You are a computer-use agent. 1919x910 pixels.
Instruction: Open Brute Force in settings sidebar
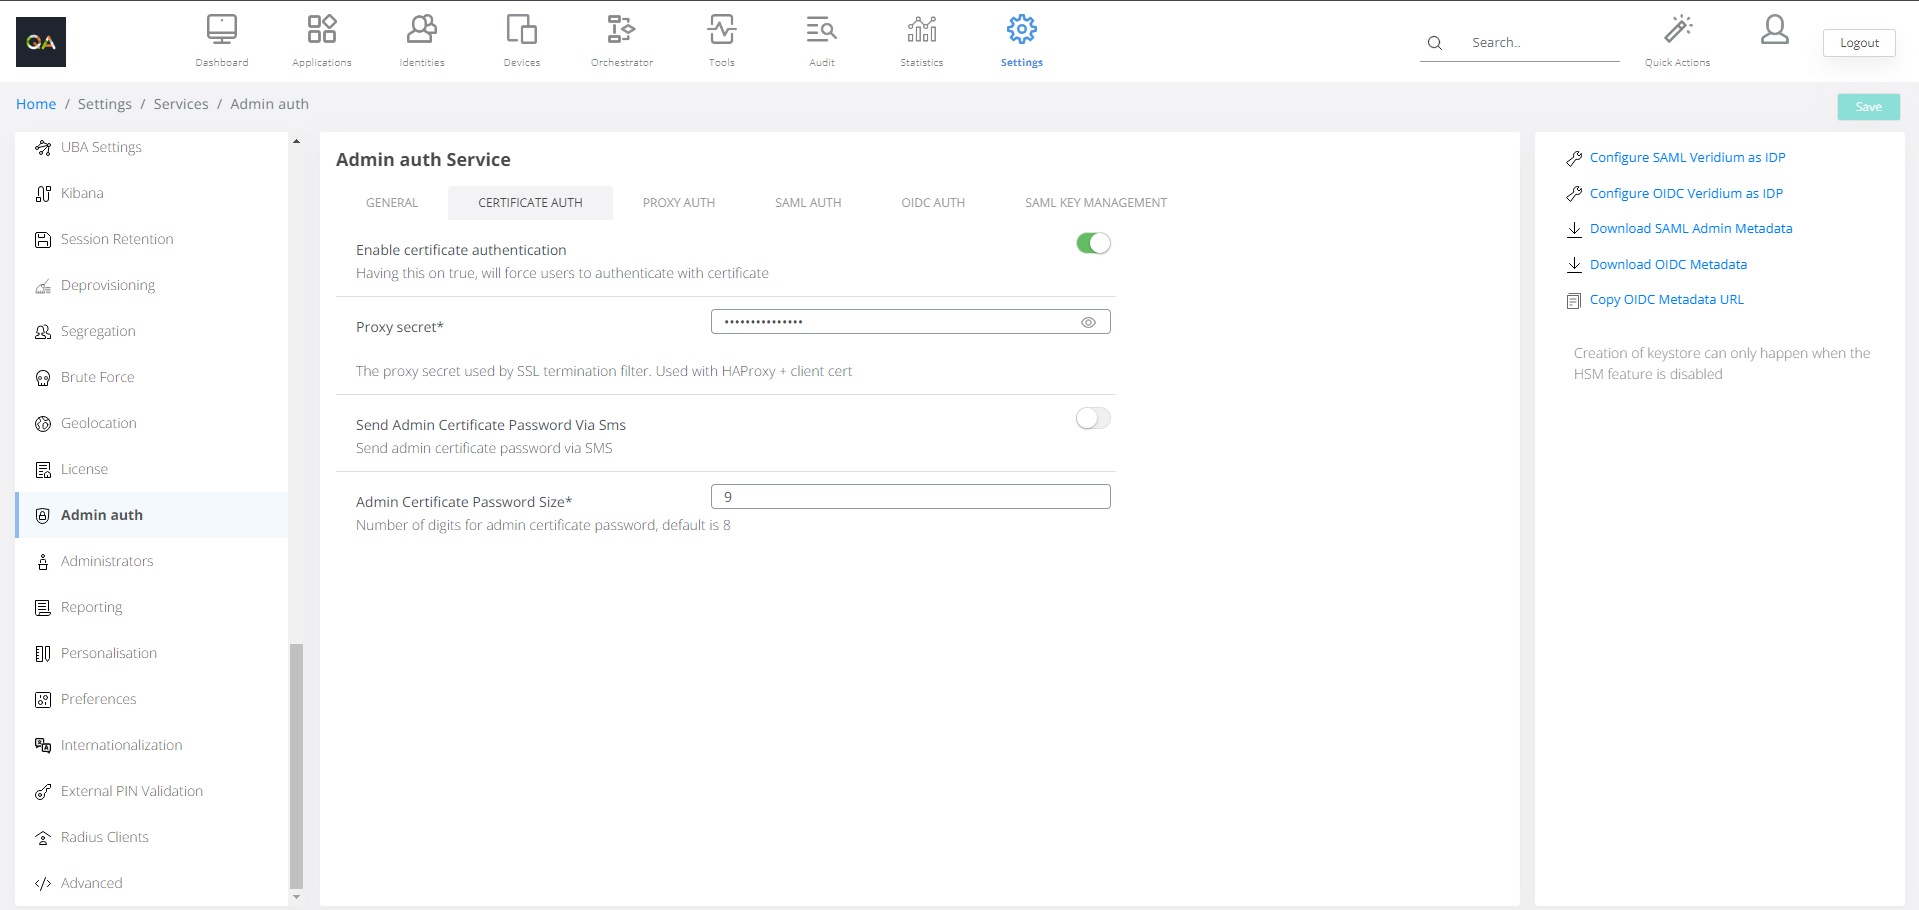click(97, 377)
